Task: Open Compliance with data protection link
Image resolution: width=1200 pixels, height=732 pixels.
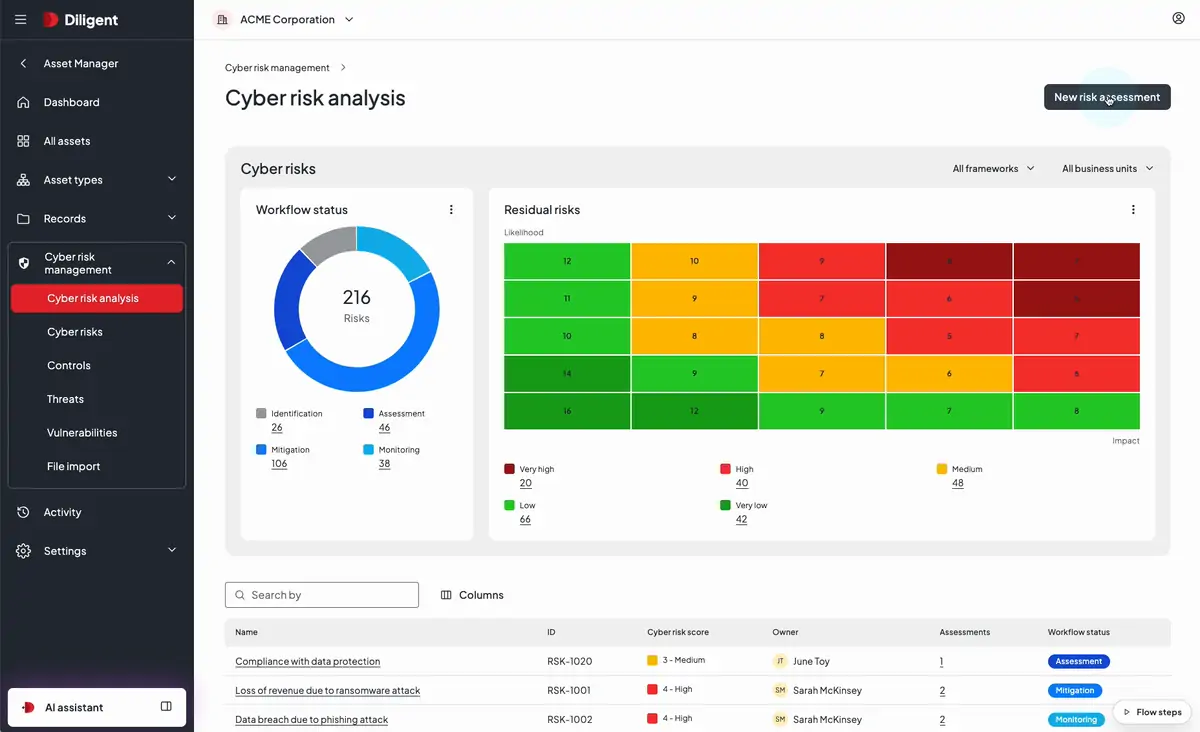Action: 308,661
